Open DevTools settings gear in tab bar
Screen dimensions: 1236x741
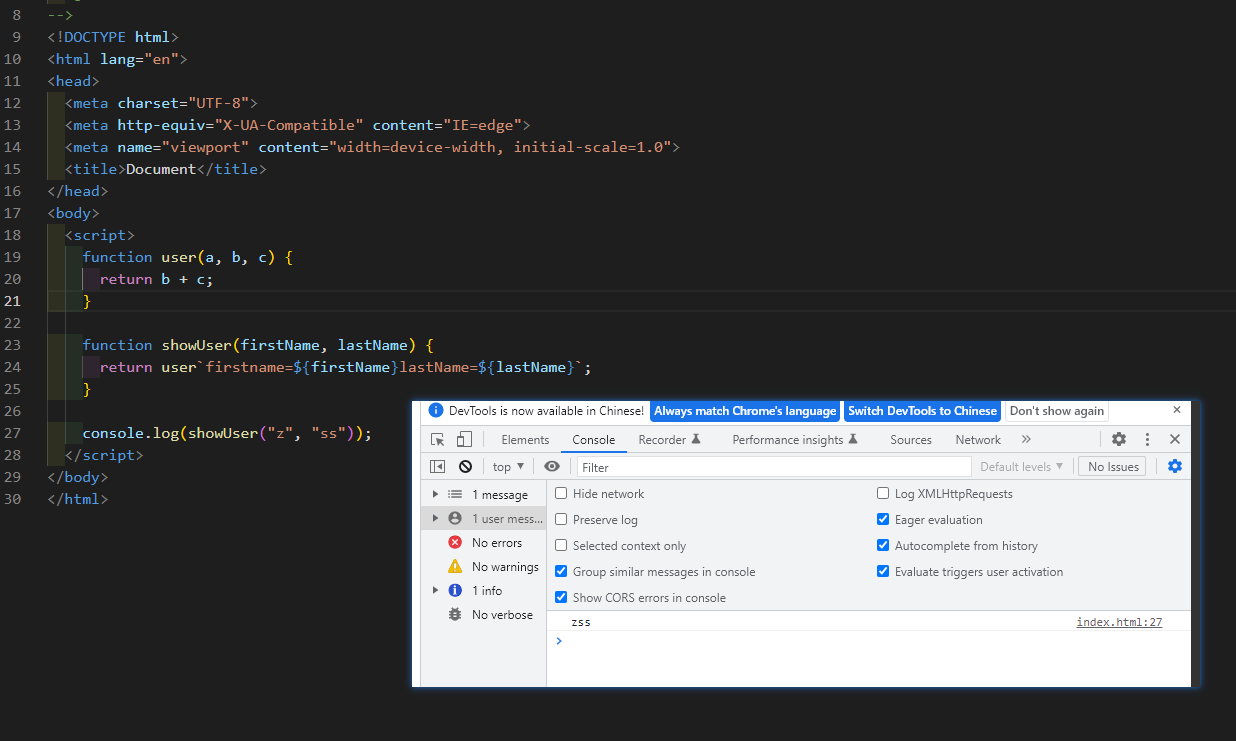[x=1119, y=439]
